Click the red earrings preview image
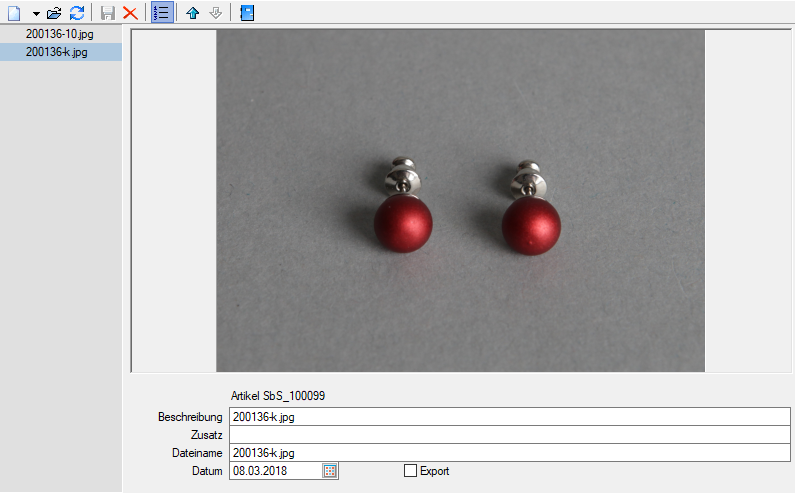The image size is (795, 493). pos(460,201)
